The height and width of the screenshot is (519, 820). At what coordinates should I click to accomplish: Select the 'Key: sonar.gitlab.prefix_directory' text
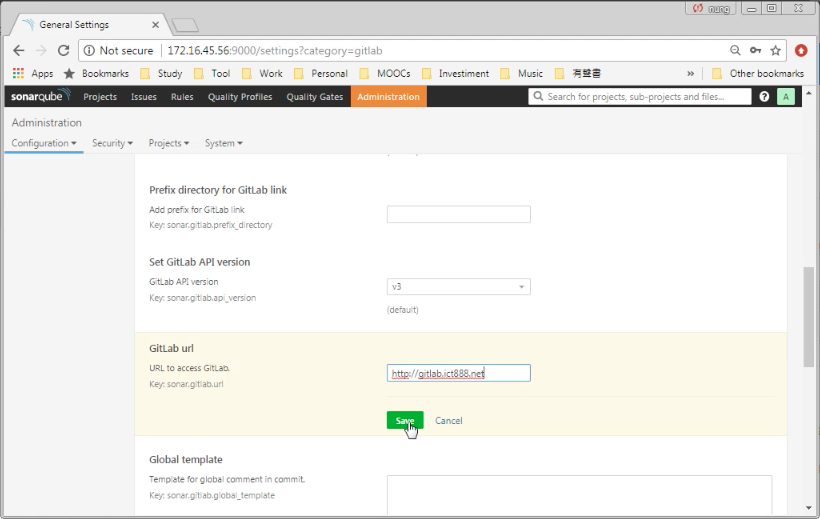211,225
